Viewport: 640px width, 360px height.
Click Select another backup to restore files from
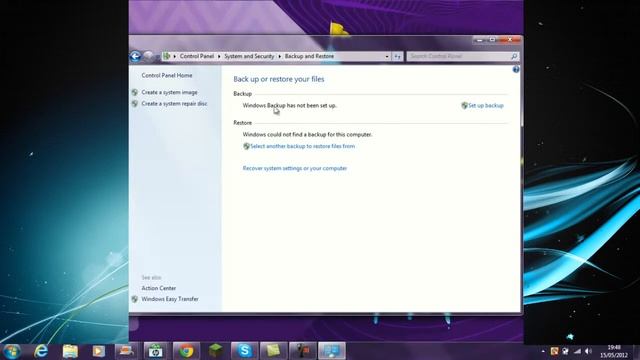point(302,146)
